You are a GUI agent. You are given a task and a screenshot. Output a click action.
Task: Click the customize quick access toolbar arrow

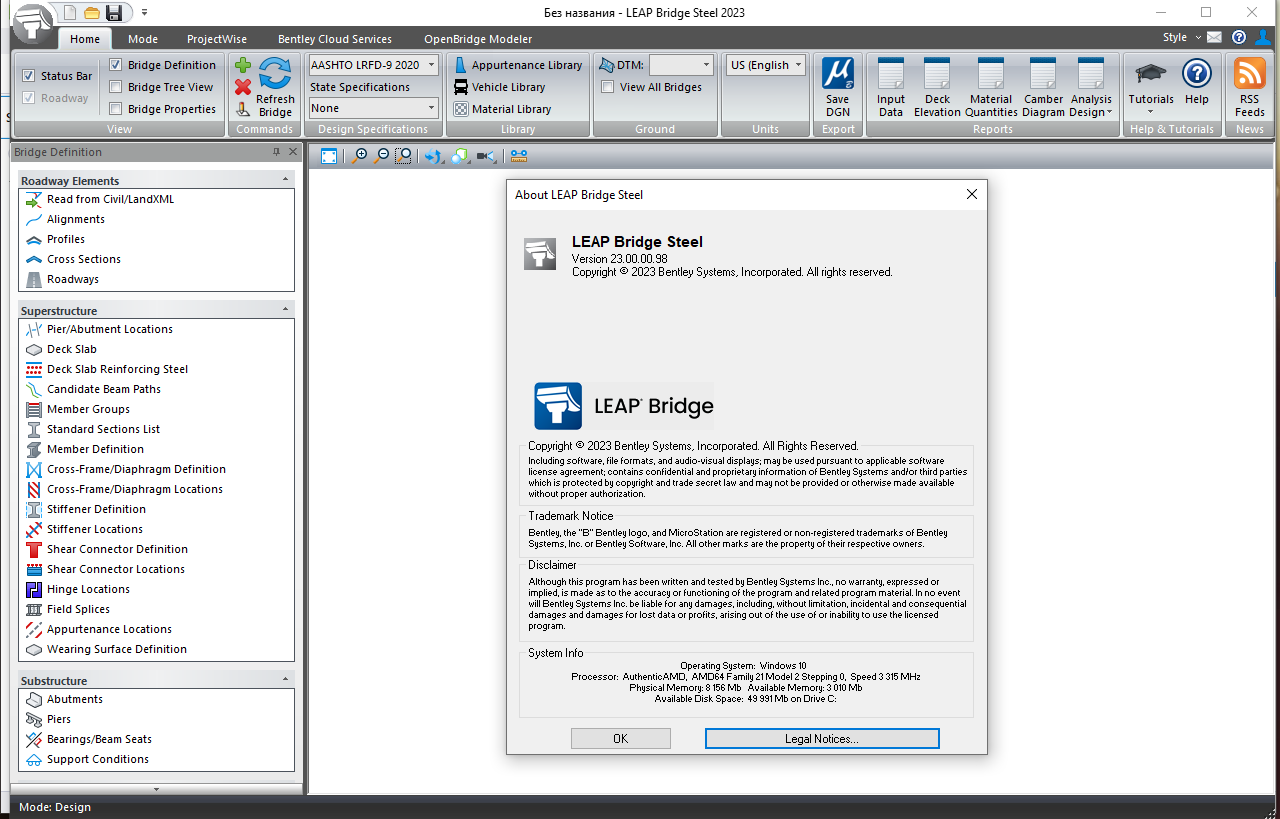click(x=144, y=13)
